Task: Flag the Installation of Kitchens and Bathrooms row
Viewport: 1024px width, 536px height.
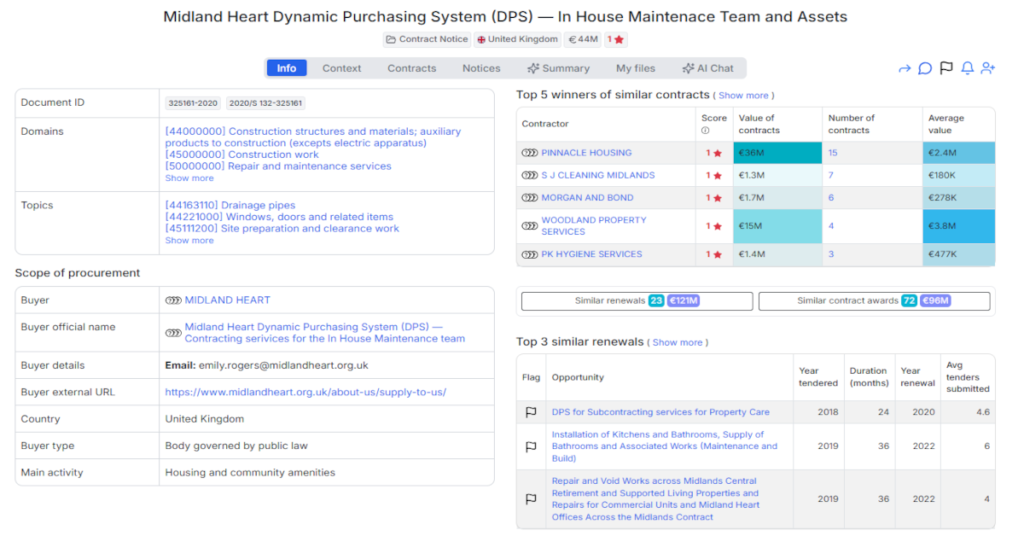Action: click(x=531, y=447)
